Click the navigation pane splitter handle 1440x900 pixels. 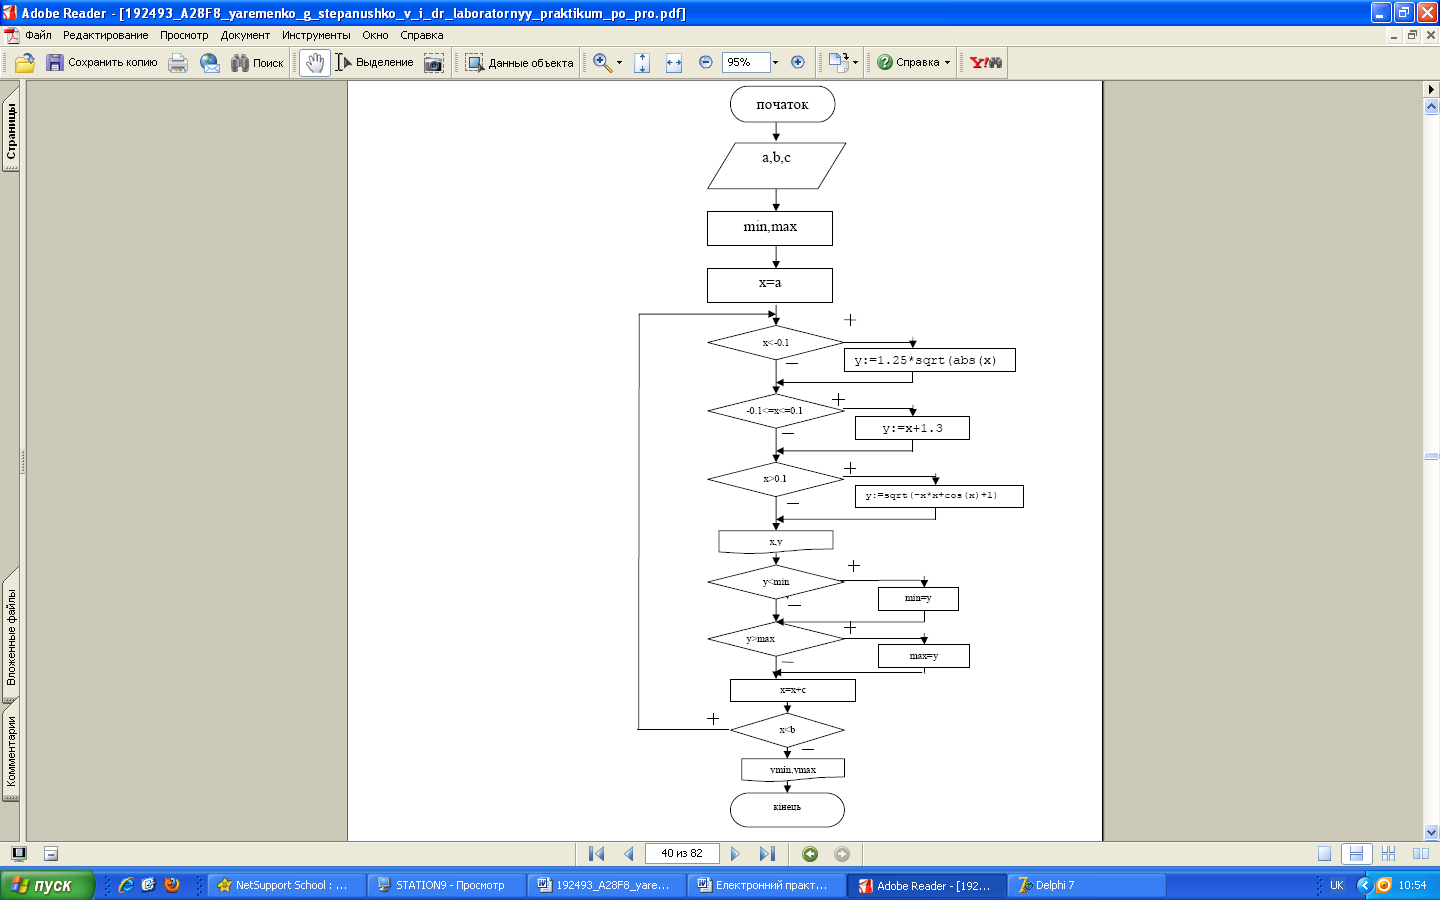[23, 461]
